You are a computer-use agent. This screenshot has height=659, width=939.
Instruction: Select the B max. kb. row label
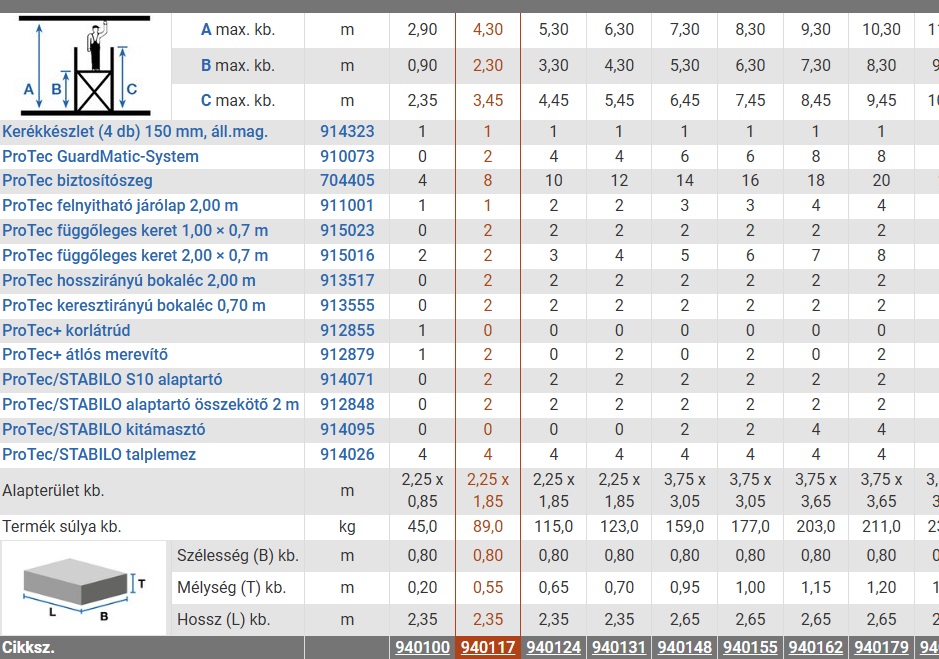[238, 65]
